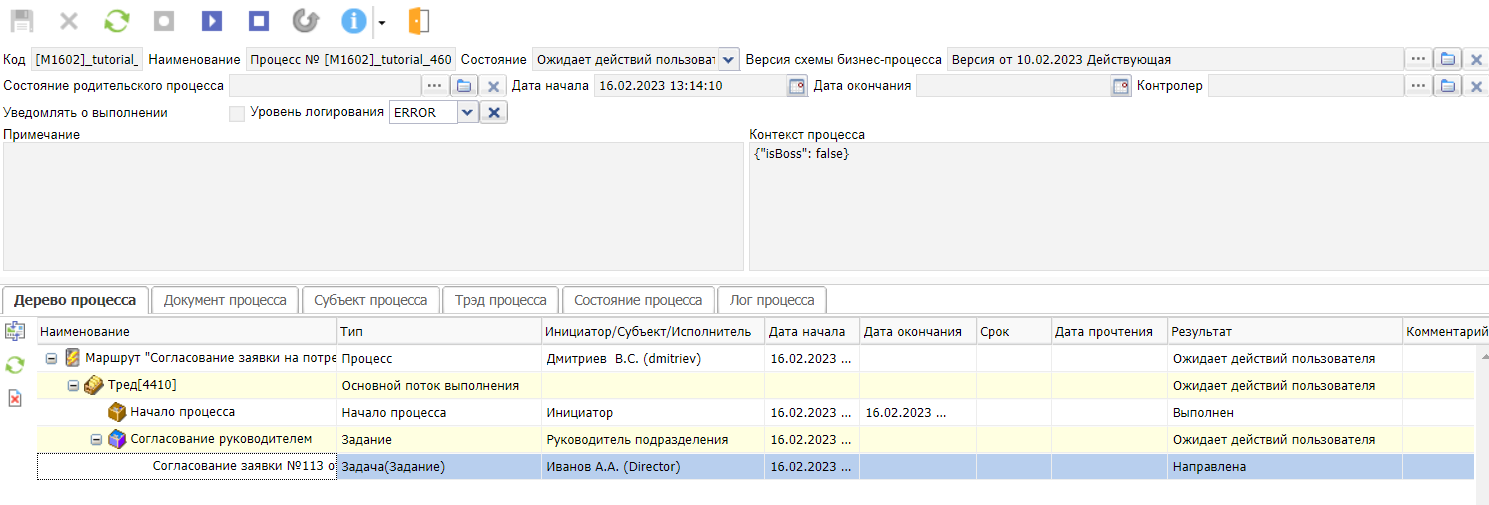
Task: Open the Лог процесса tab
Action: pos(771,300)
